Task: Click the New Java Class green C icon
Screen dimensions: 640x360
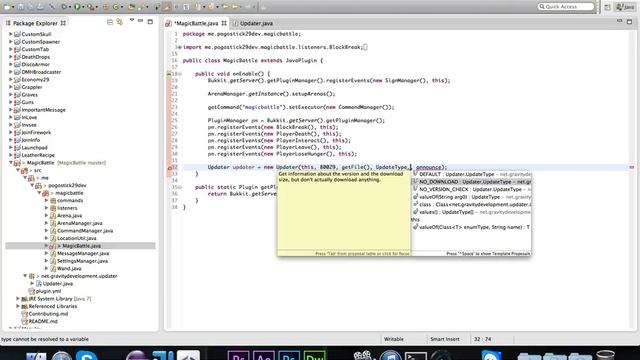Action: (x=116, y=7)
